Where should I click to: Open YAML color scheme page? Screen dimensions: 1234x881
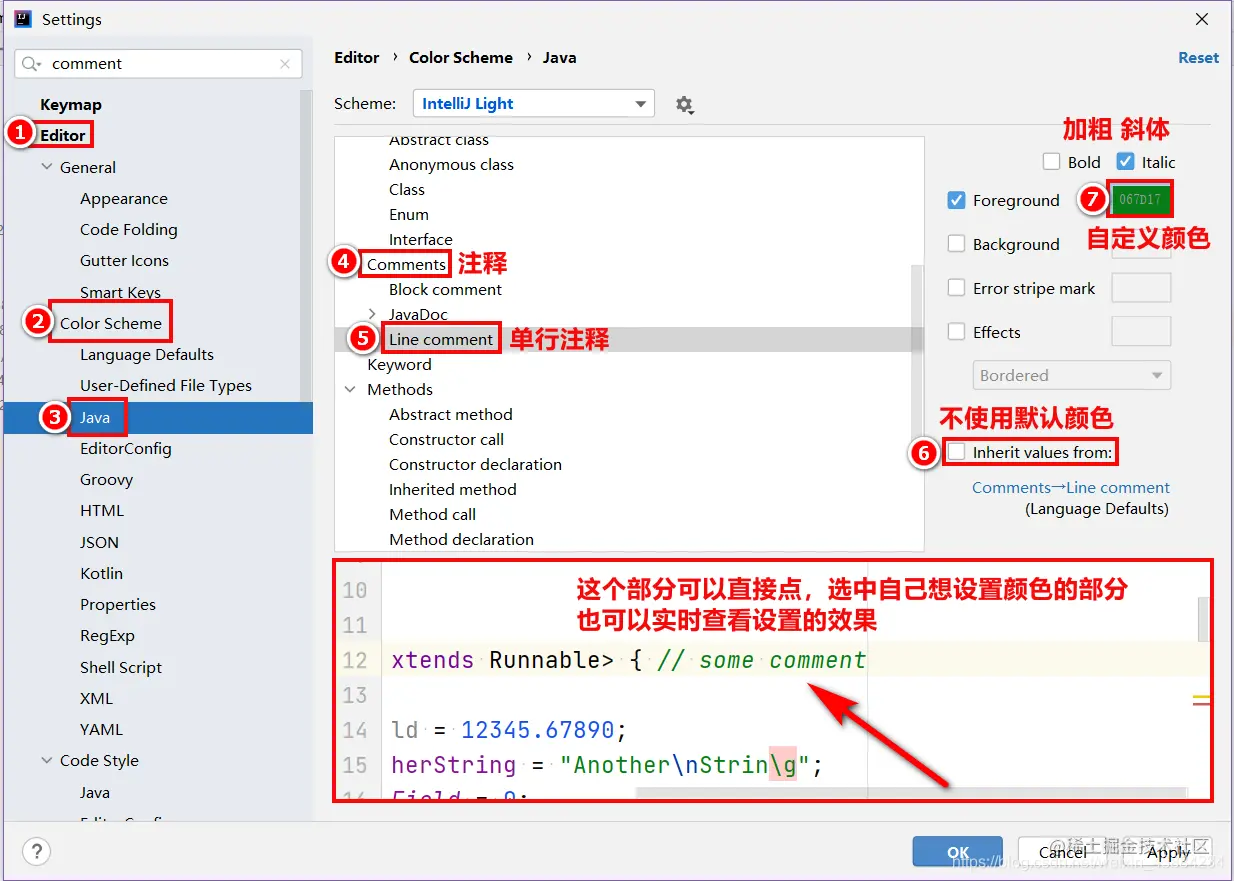(x=102, y=729)
